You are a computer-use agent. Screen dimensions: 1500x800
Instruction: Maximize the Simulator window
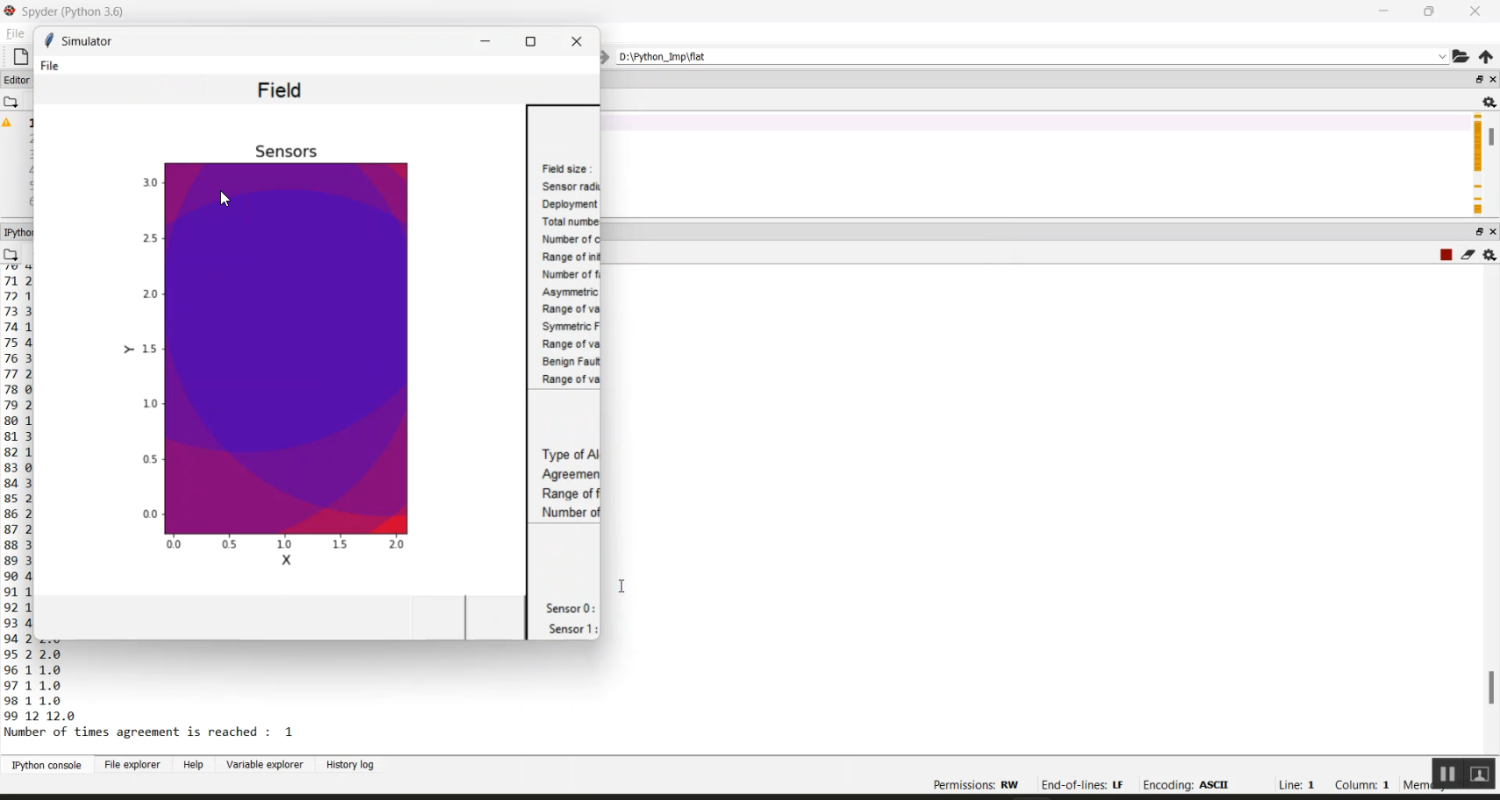coord(531,42)
